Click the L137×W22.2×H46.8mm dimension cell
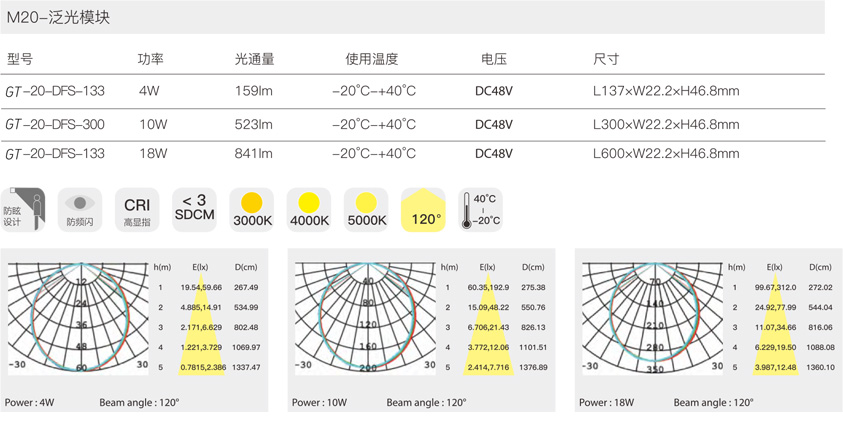Viewport: 843px width, 443px height. (665, 92)
